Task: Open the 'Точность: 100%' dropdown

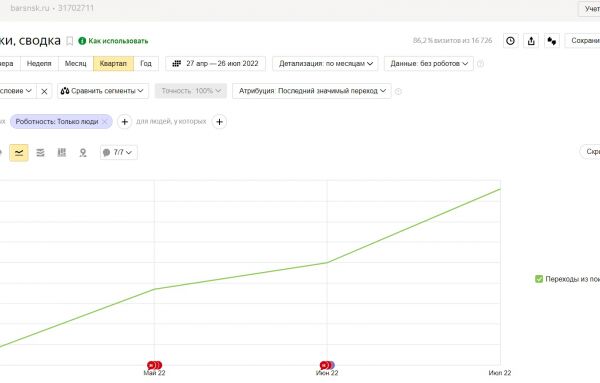Action: pos(191,91)
